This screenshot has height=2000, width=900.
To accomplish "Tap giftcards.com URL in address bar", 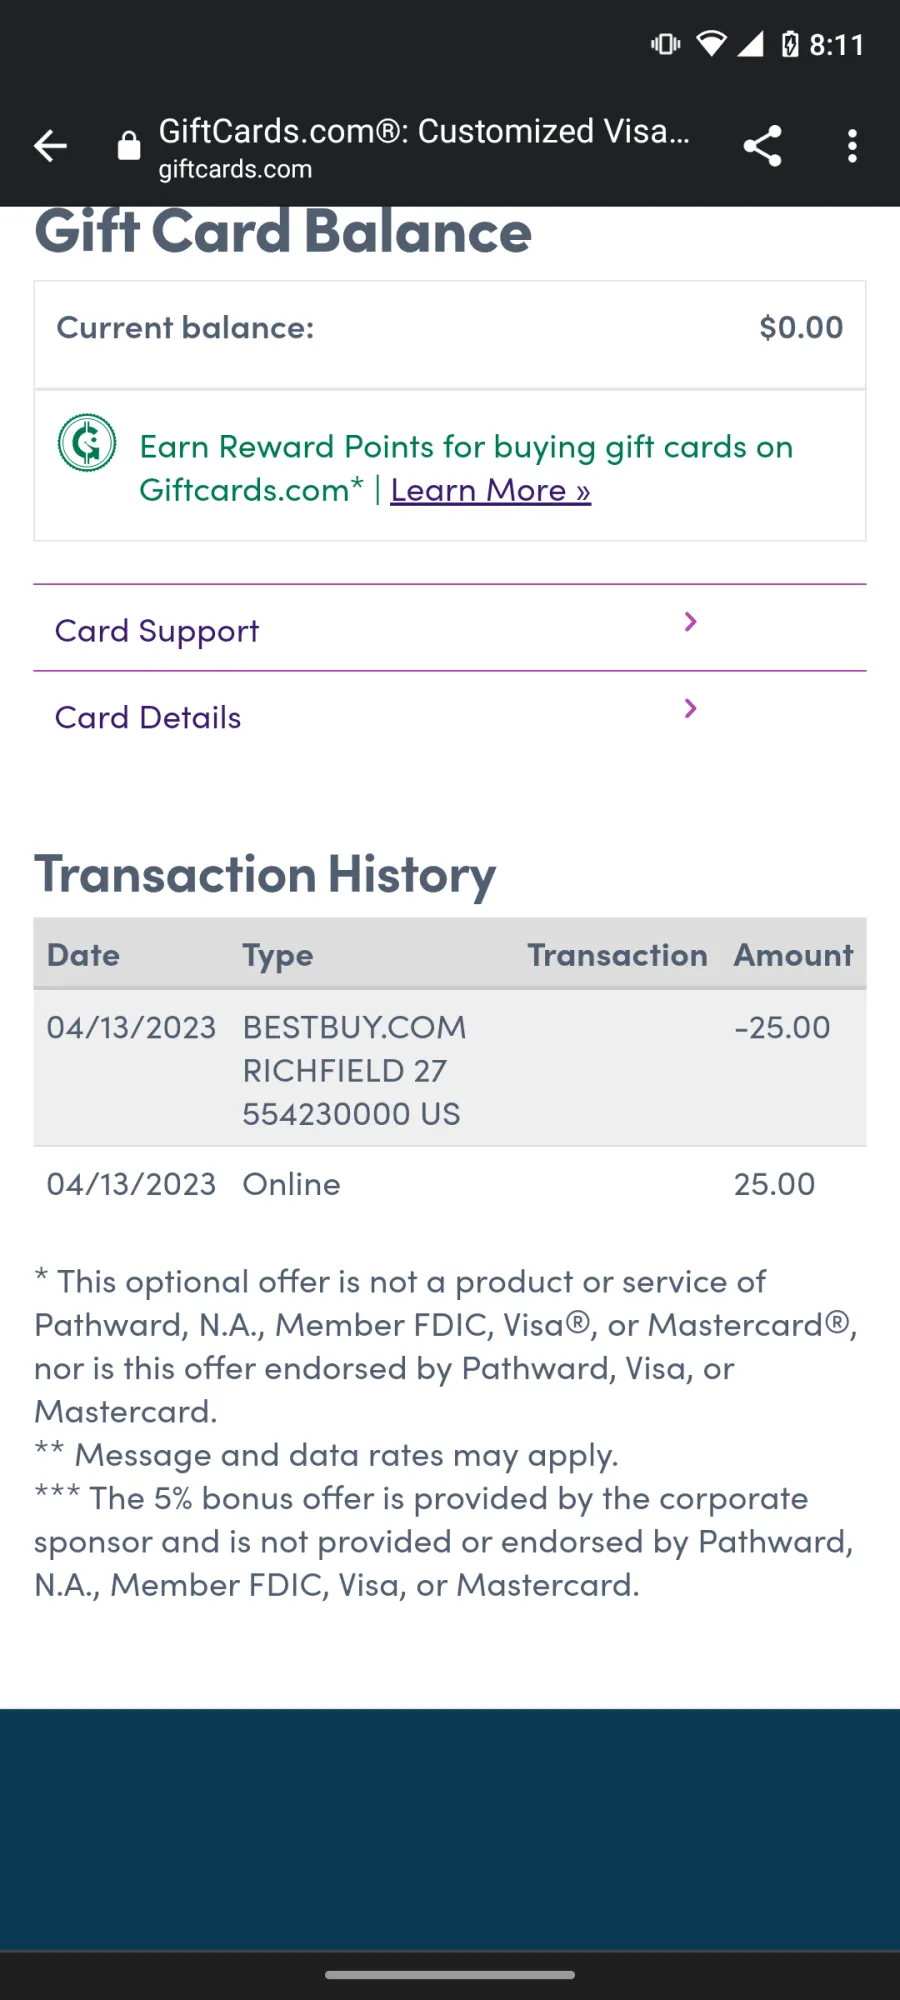I will pos(235,169).
